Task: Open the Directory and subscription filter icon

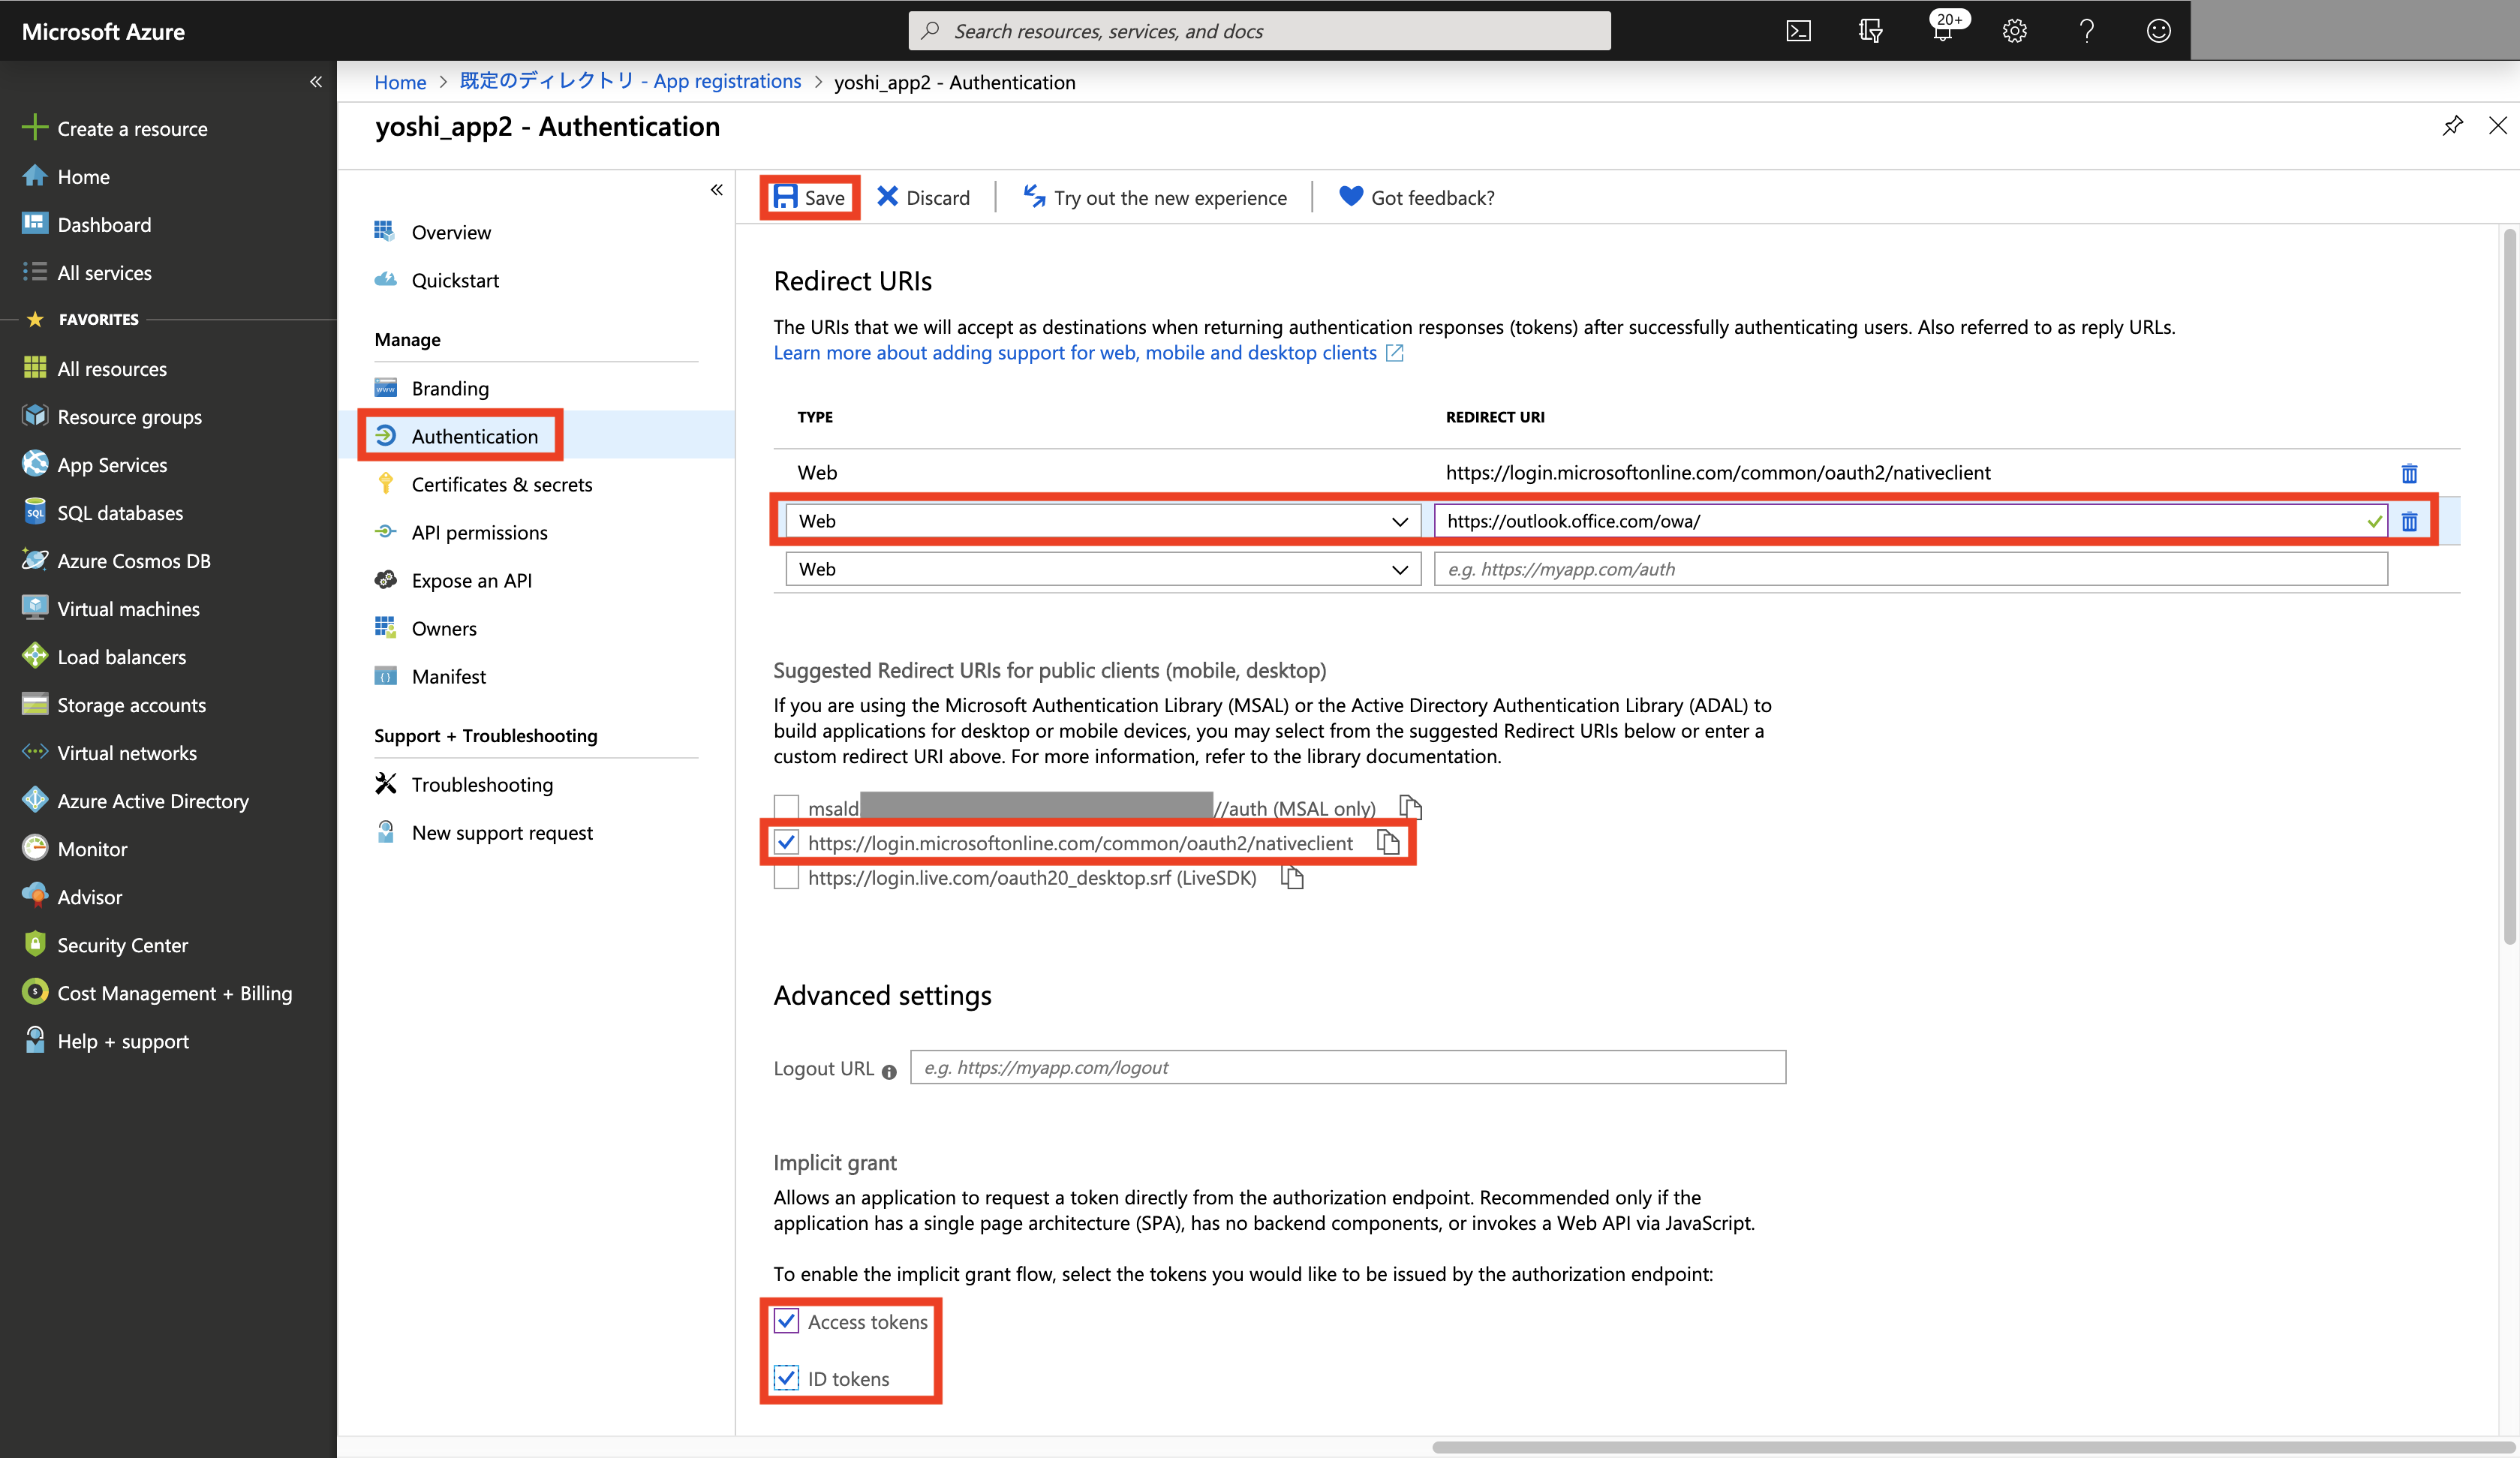Action: (1870, 31)
